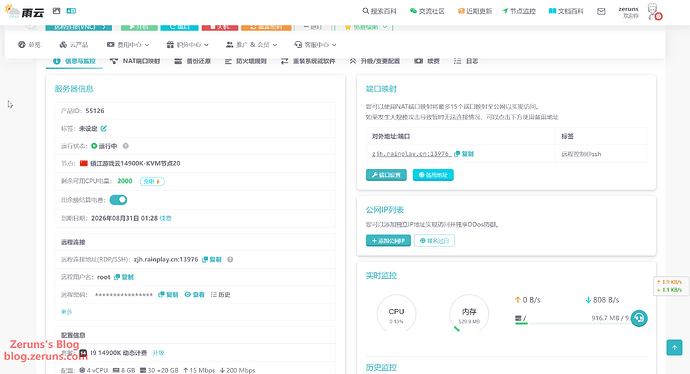690x374 pixels.
Task: Expand the 积分中心 dropdown menu
Action: coord(187,45)
